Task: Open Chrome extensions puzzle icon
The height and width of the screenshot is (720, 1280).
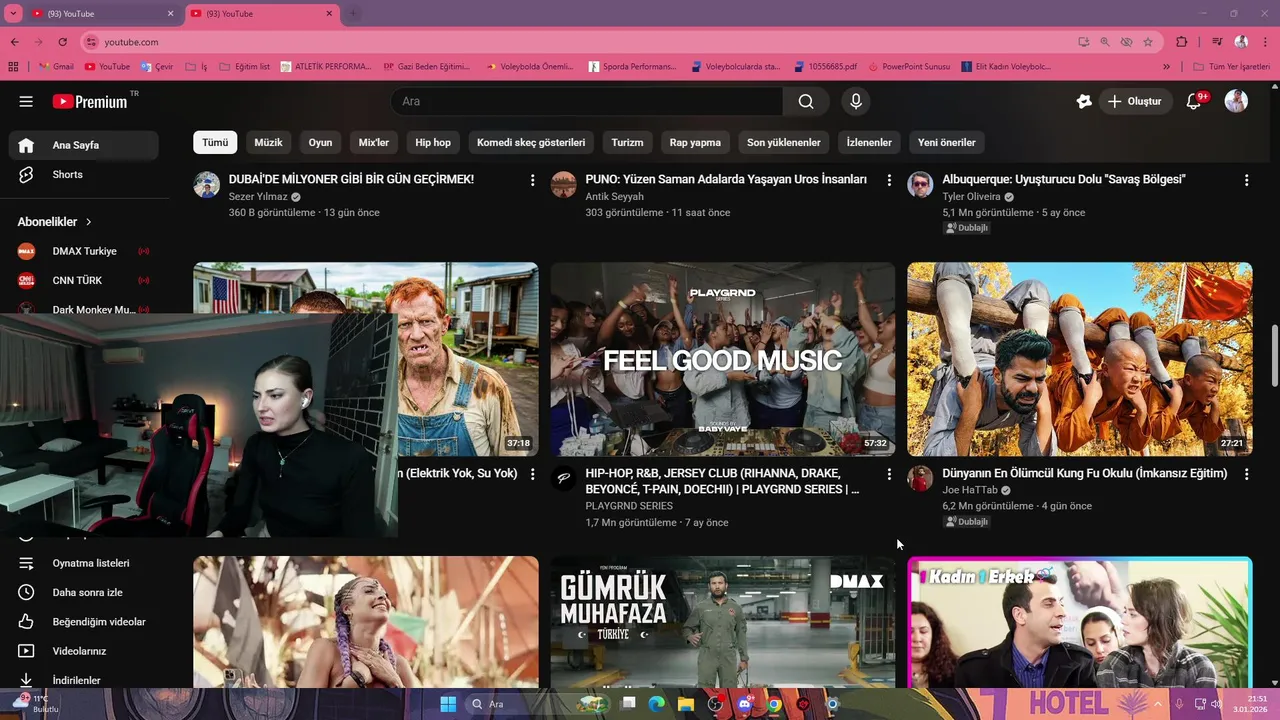Action: tap(1182, 42)
